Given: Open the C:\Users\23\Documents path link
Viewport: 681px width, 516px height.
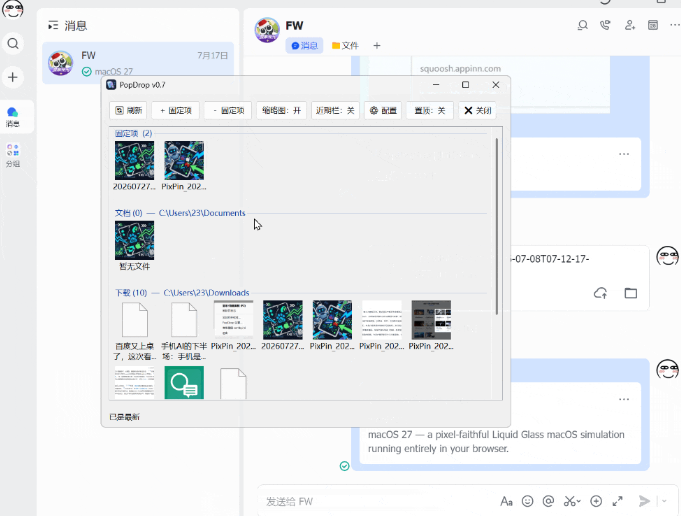Looking at the screenshot, I should [x=202, y=213].
